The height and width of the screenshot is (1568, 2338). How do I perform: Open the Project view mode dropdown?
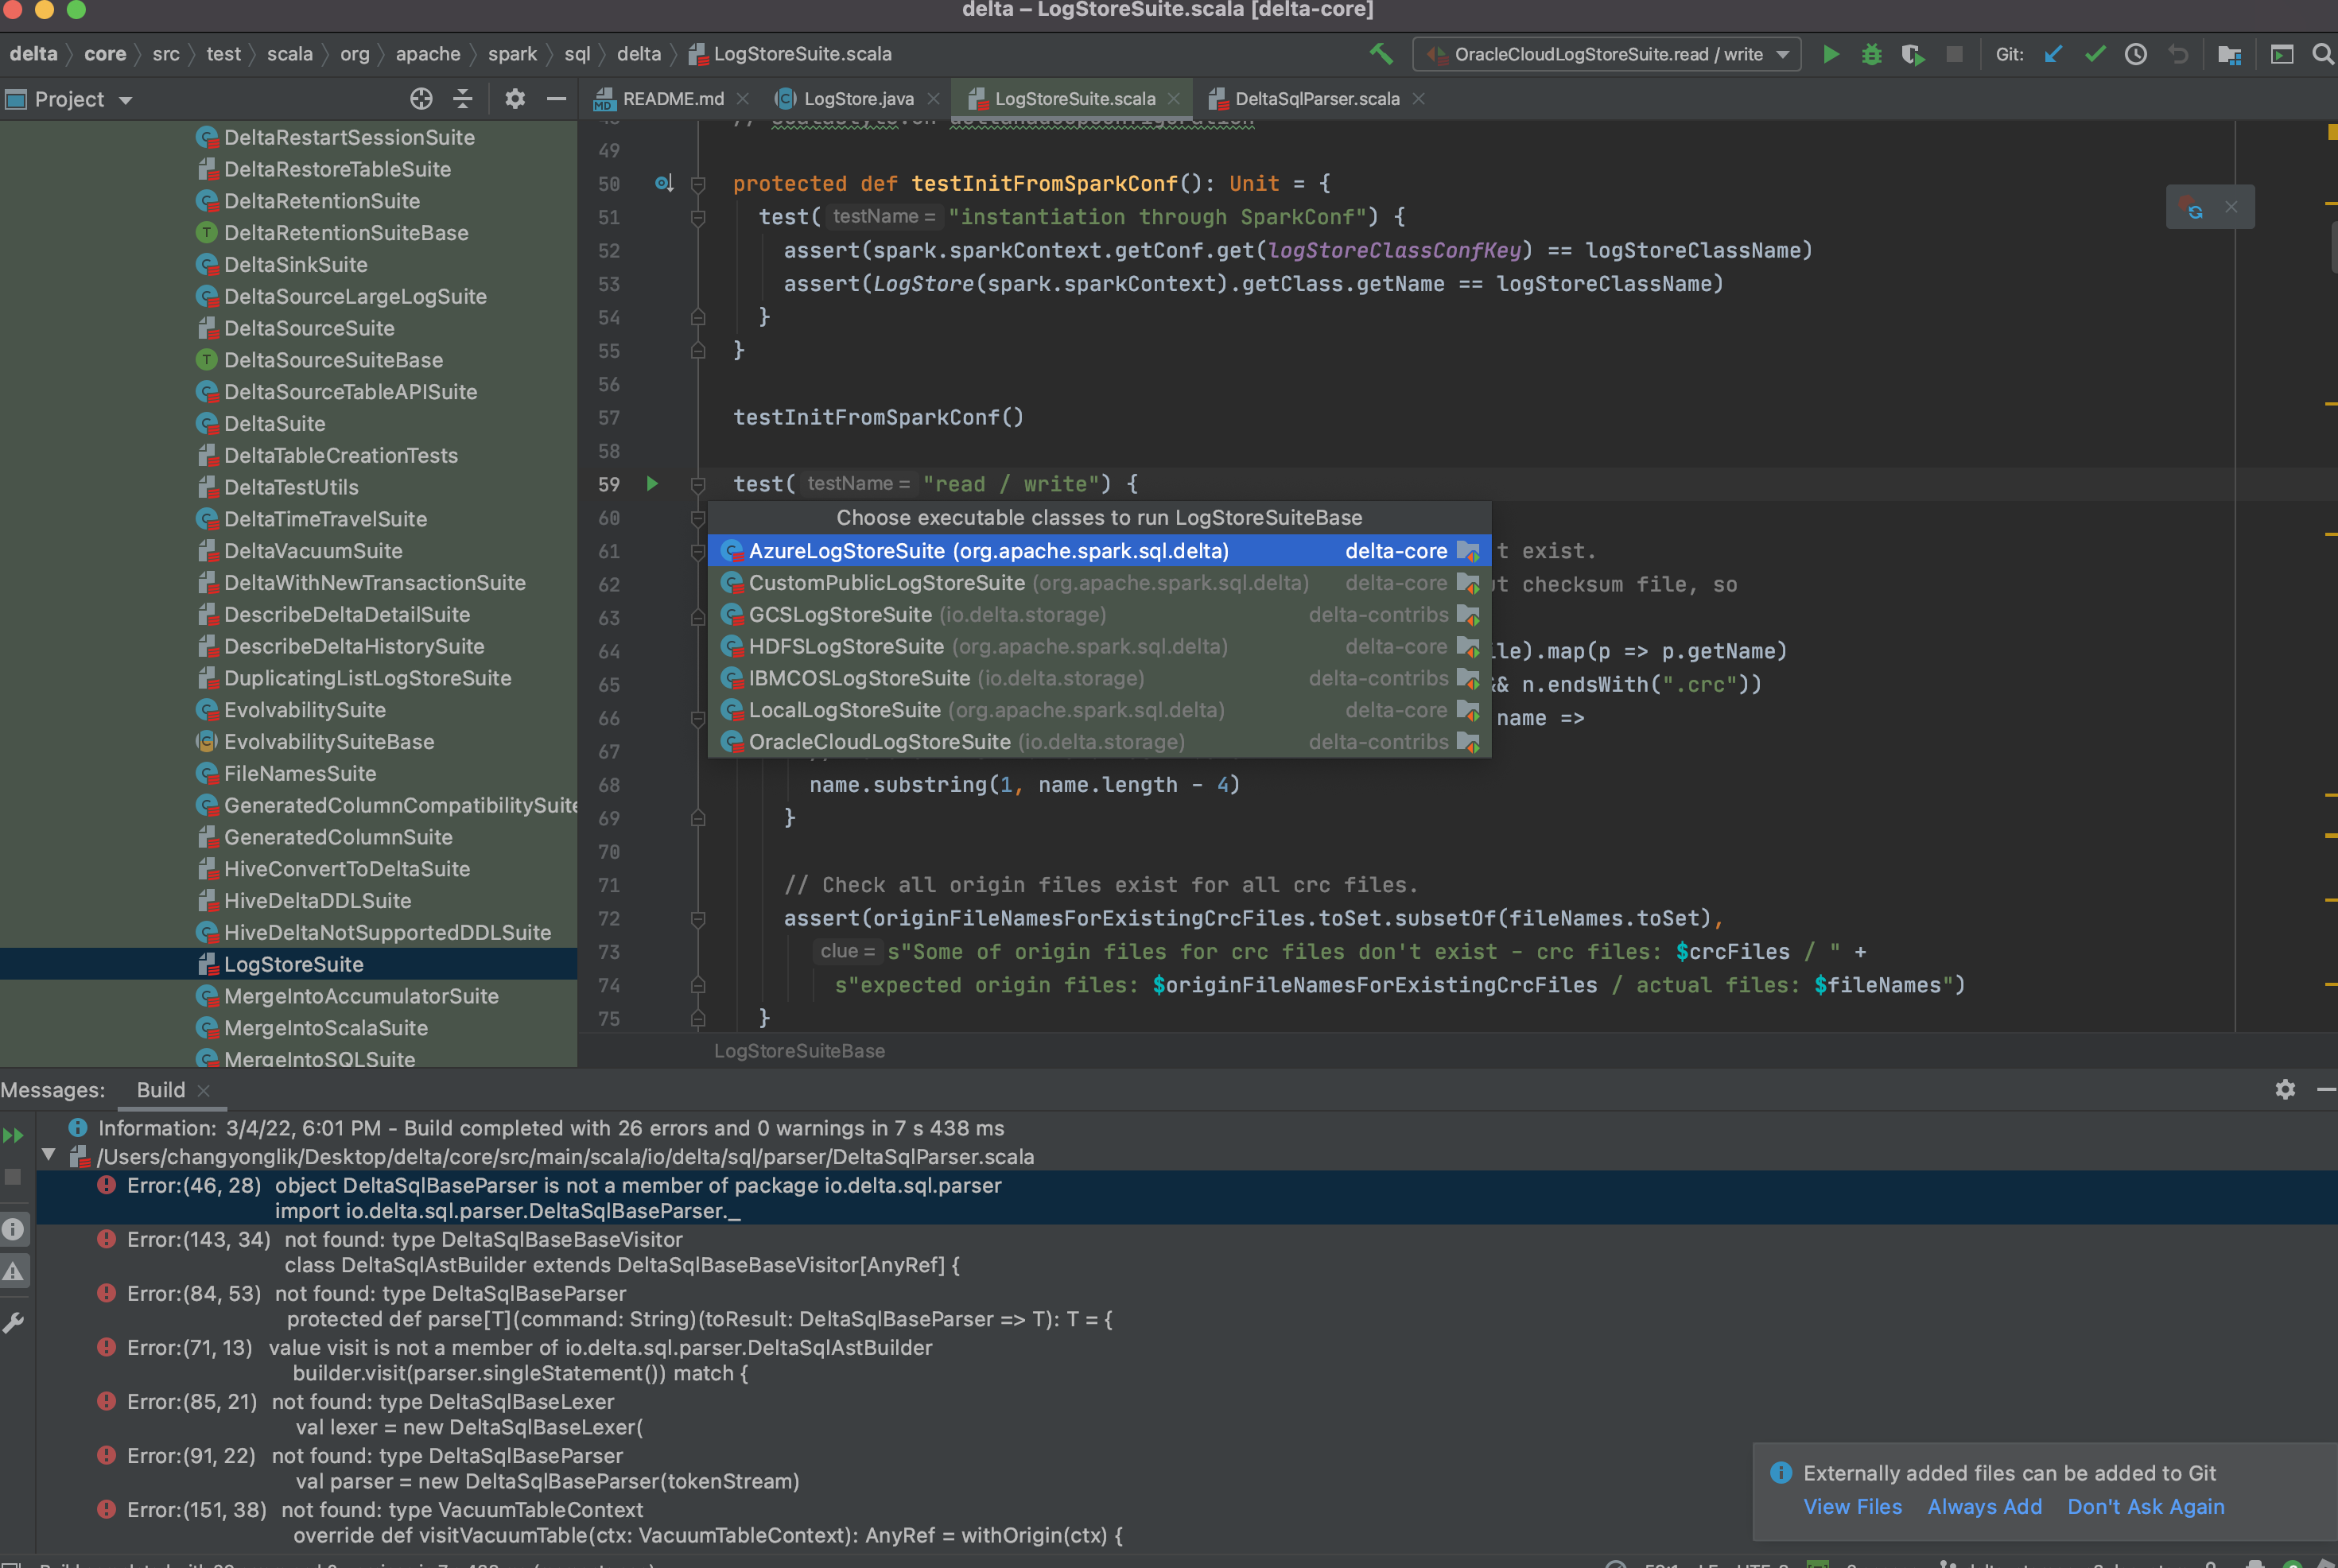tap(125, 99)
